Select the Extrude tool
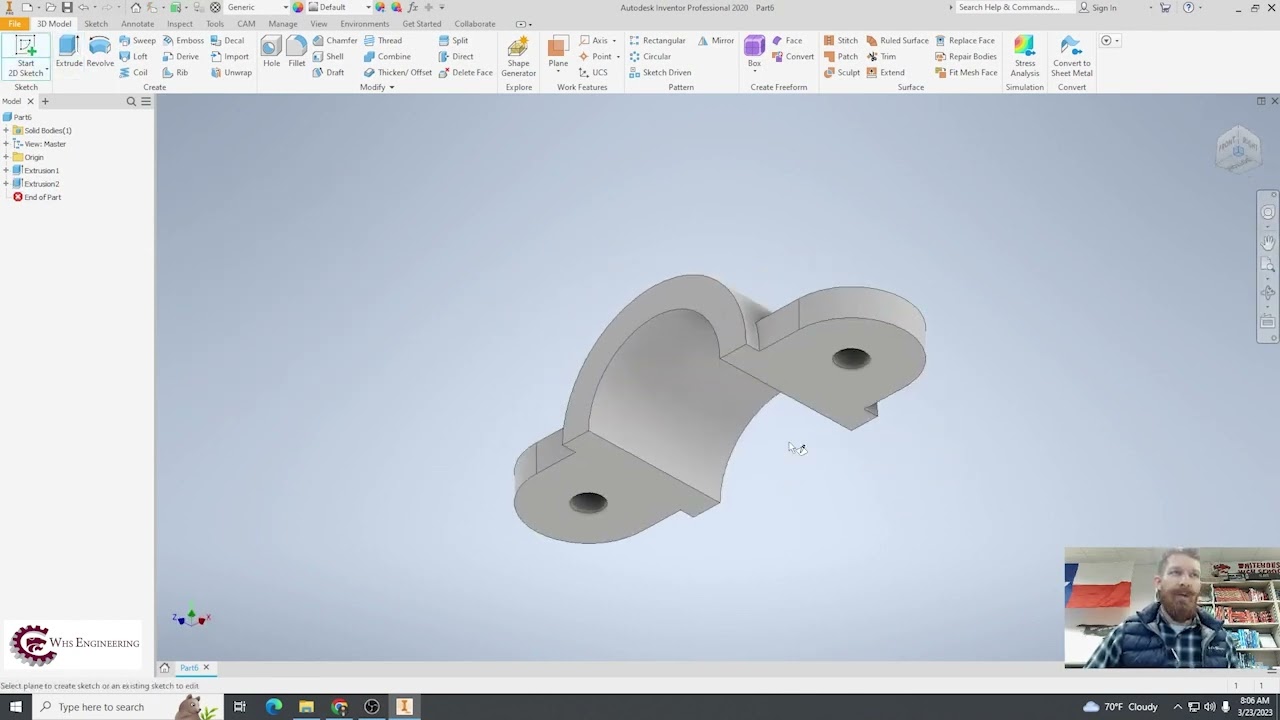This screenshot has height=720, width=1280. pos(69,52)
